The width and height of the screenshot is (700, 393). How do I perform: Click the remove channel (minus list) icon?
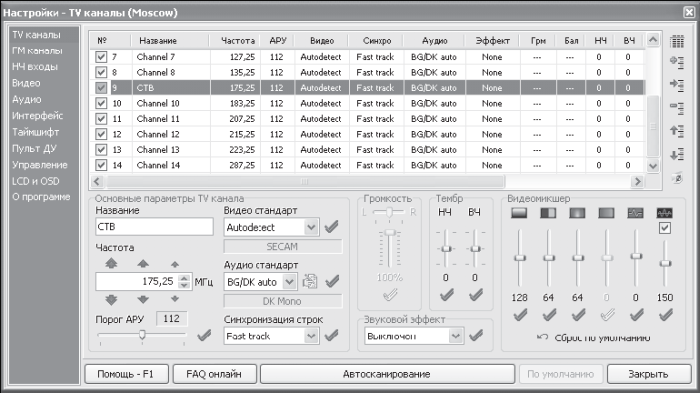pyautogui.click(x=677, y=108)
